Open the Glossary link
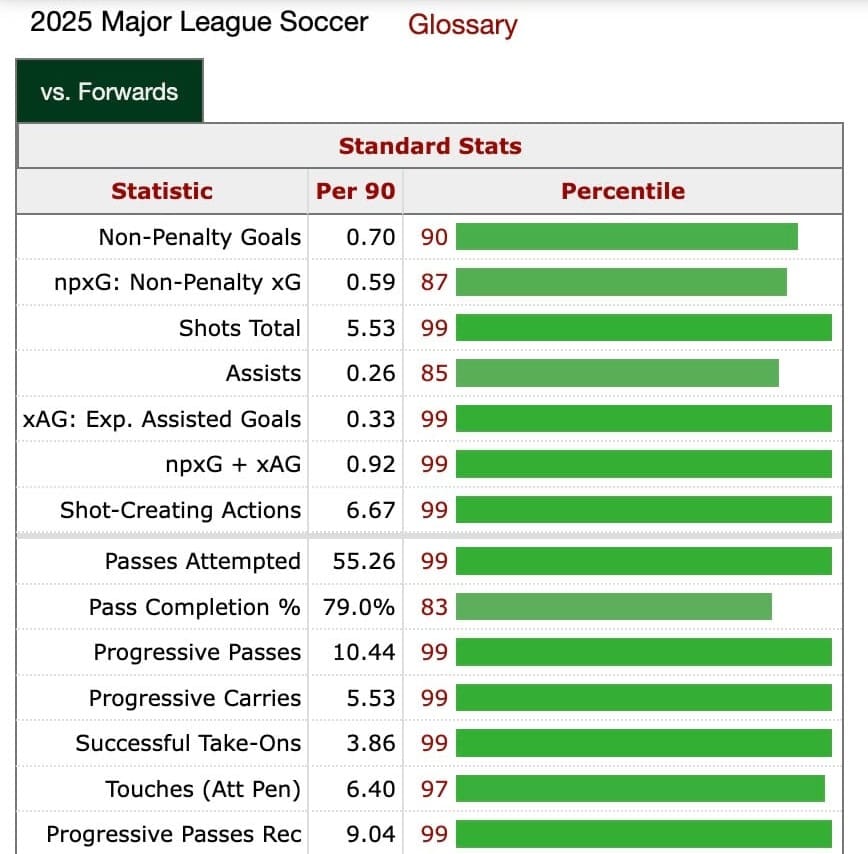The image size is (868, 854). 462,25
